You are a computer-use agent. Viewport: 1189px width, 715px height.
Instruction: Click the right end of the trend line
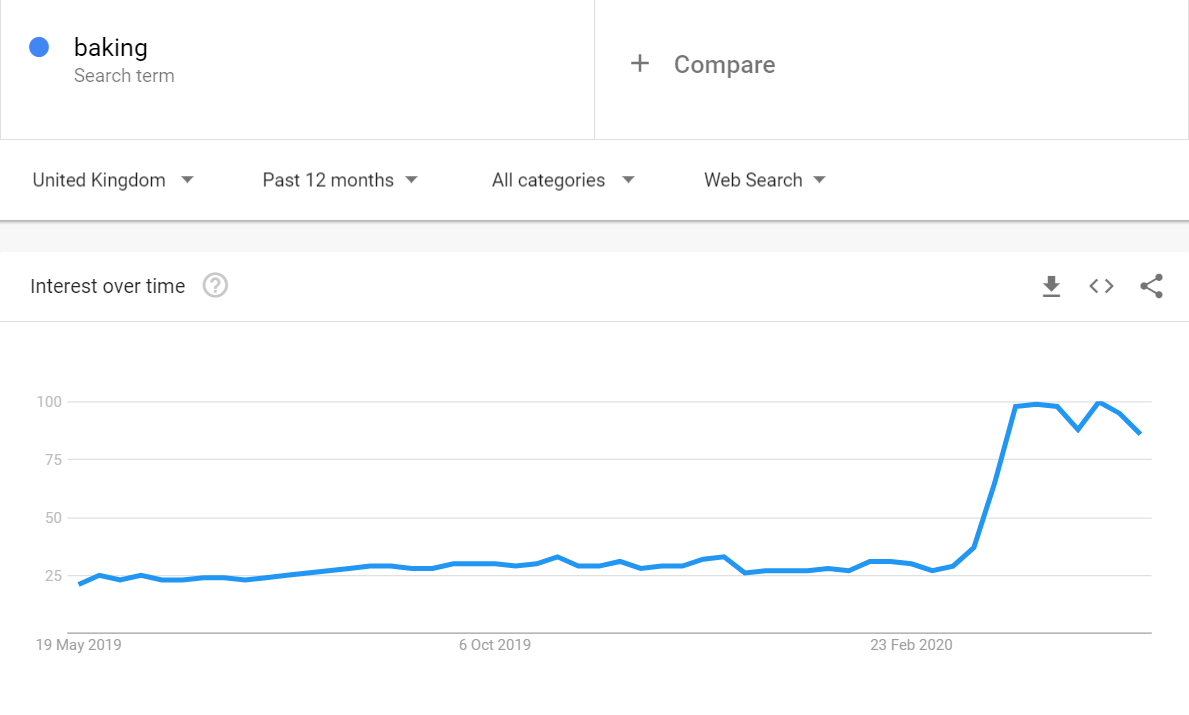tap(1140, 433)
